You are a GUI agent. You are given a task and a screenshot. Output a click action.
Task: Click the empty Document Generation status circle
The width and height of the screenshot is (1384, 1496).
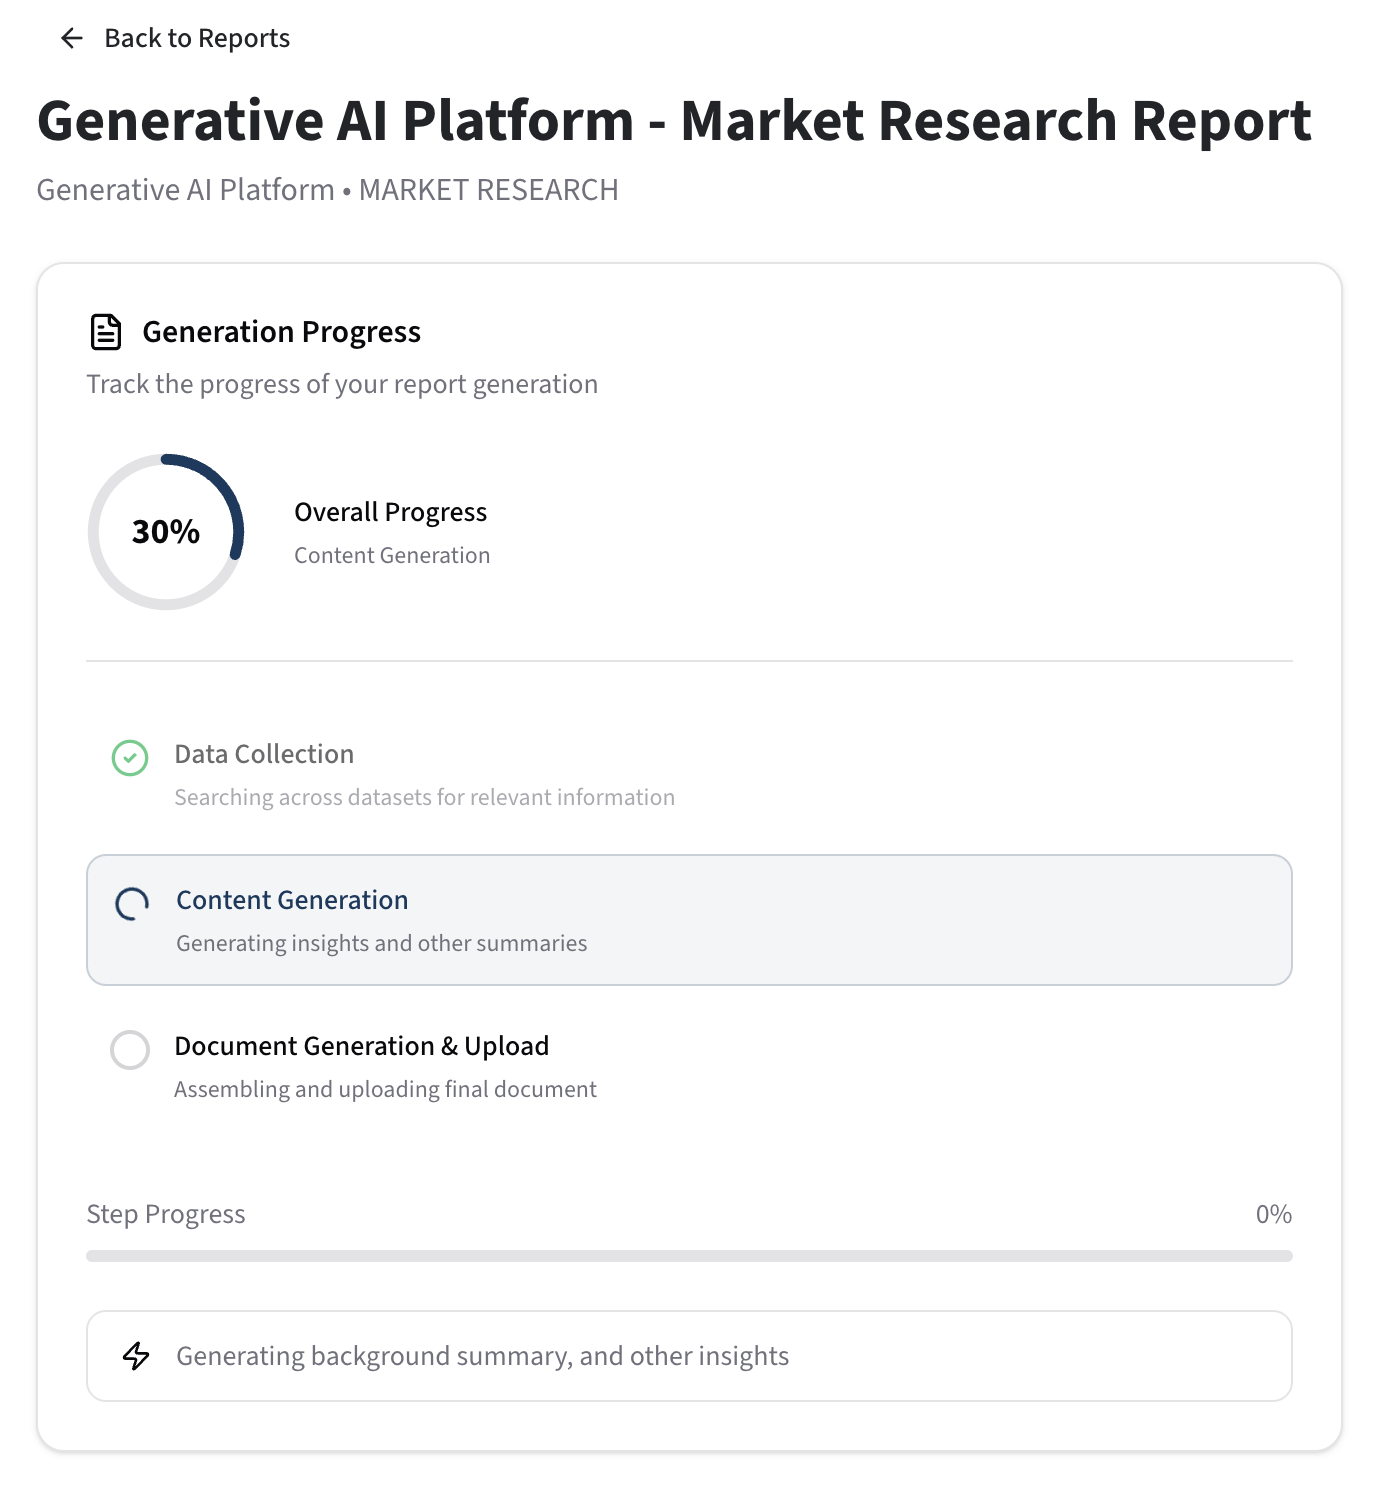[130, 1050]
